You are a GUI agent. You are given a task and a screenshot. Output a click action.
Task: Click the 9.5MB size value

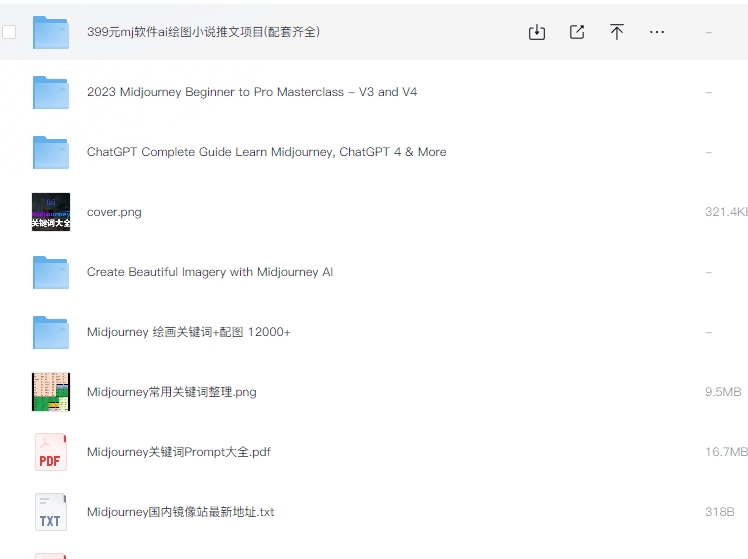(723, 392)
